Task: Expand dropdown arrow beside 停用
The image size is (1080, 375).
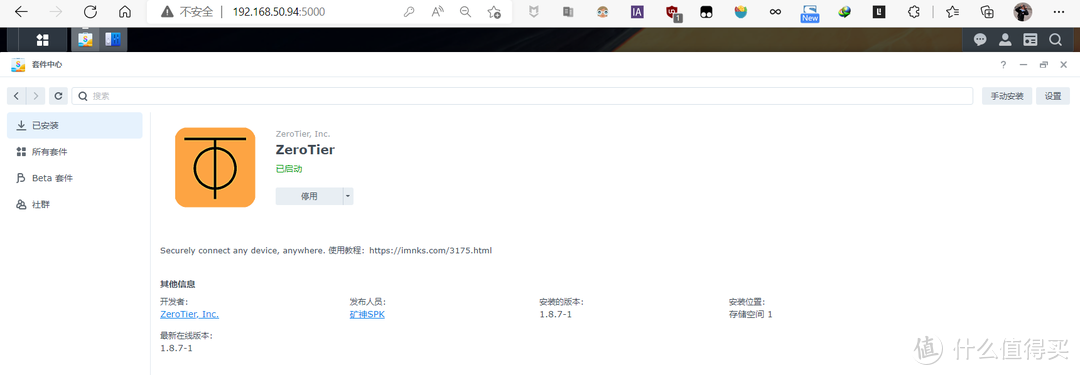Action: (348, 196)
